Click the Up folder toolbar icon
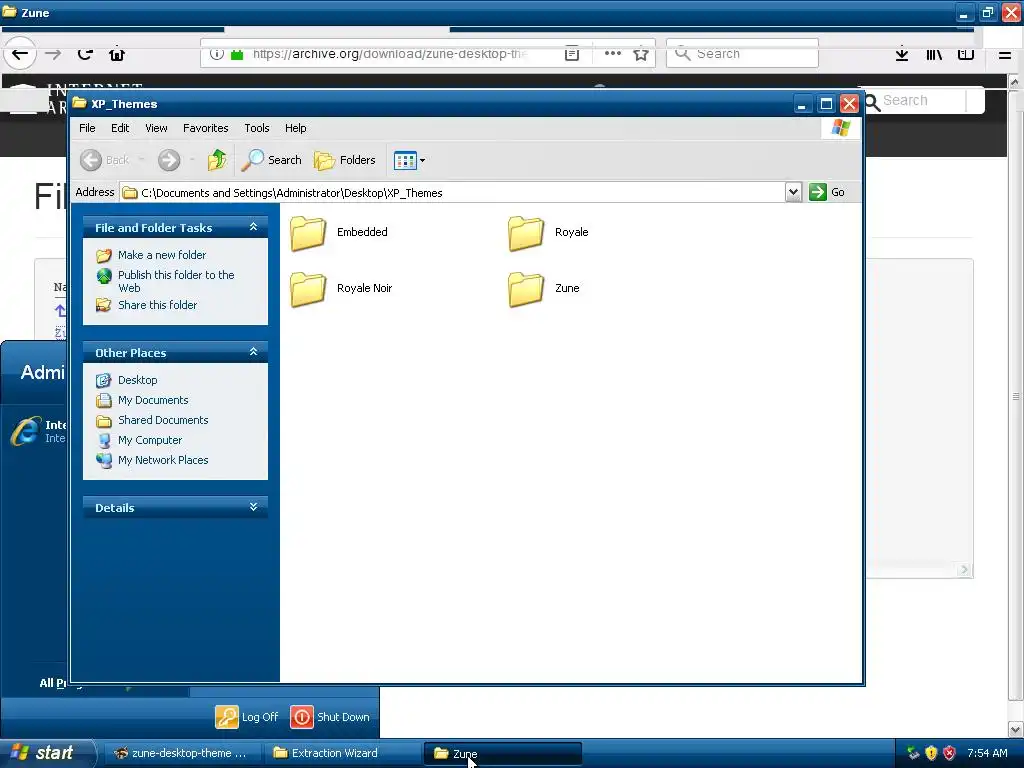This screenshot has height=768, width=1024. point(217,160)
